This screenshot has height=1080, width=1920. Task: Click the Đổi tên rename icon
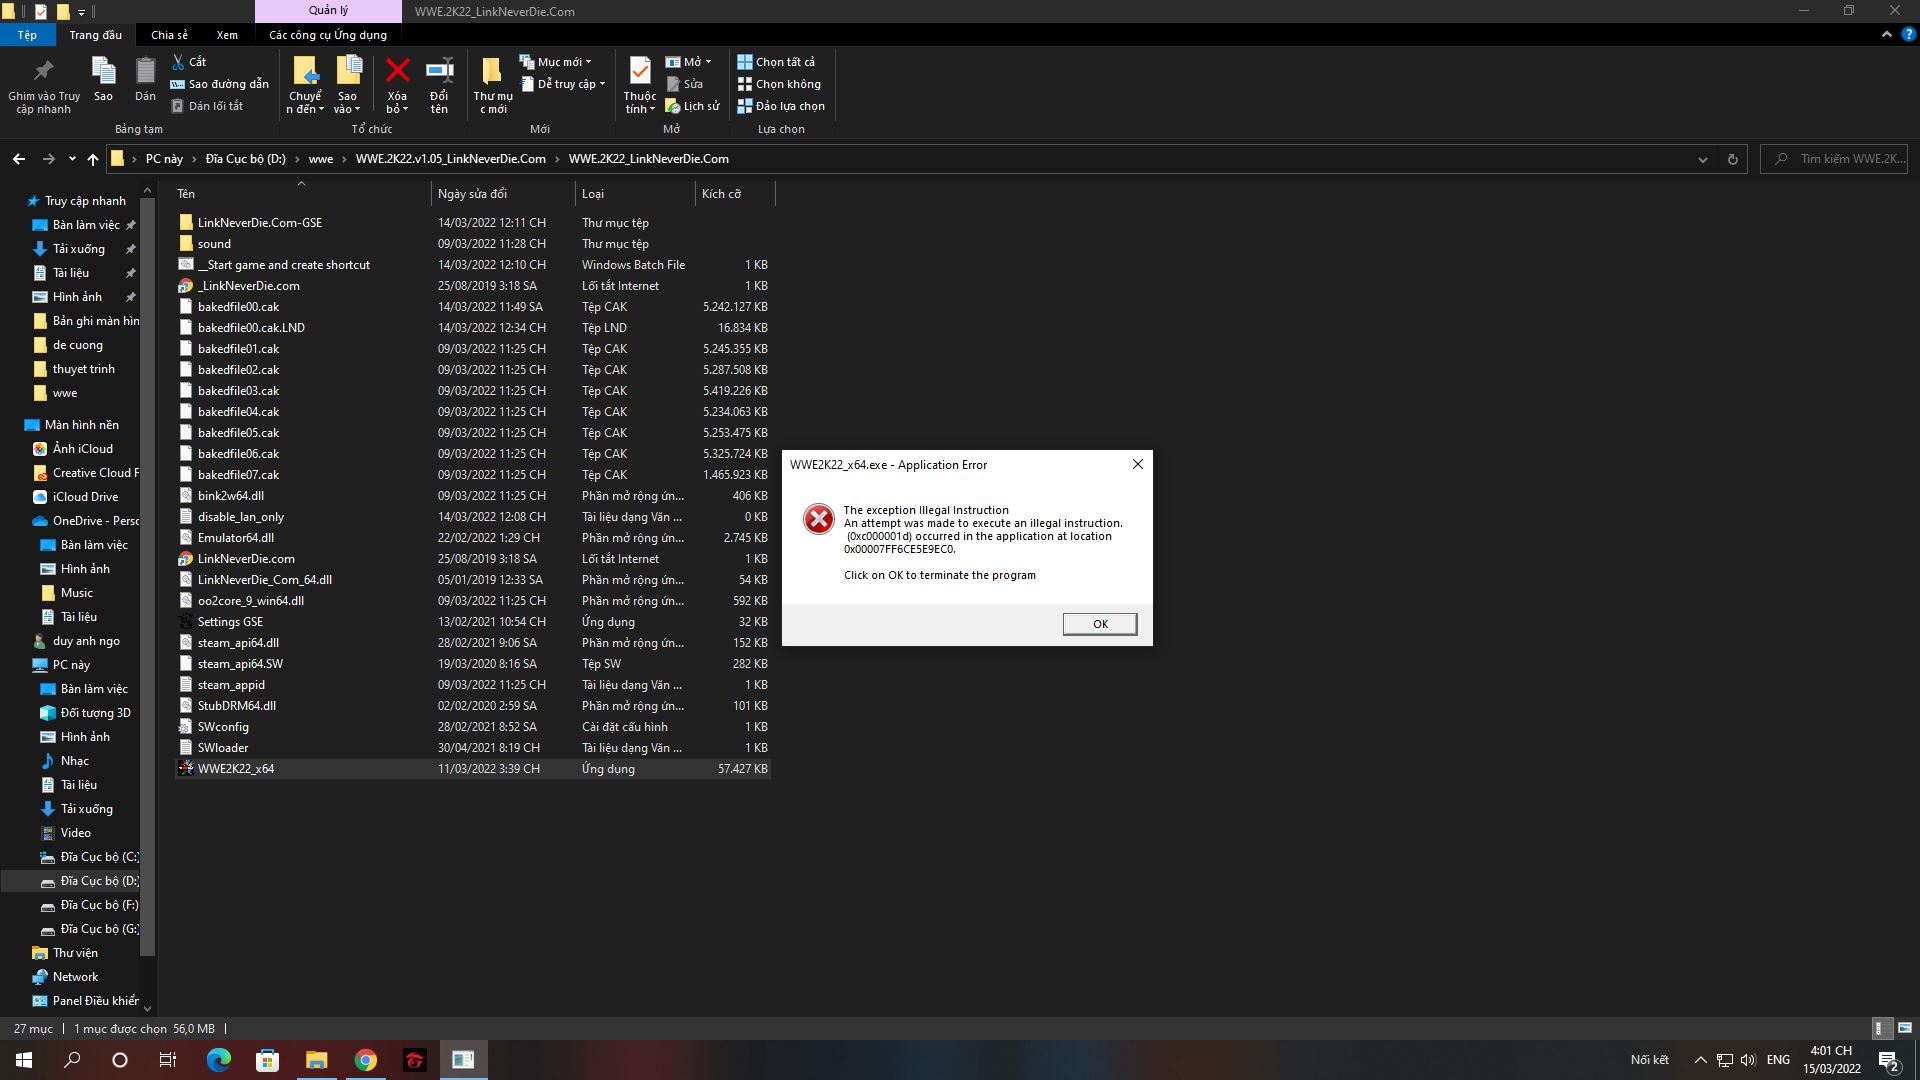pyautogui.click(x=439, y=71)
